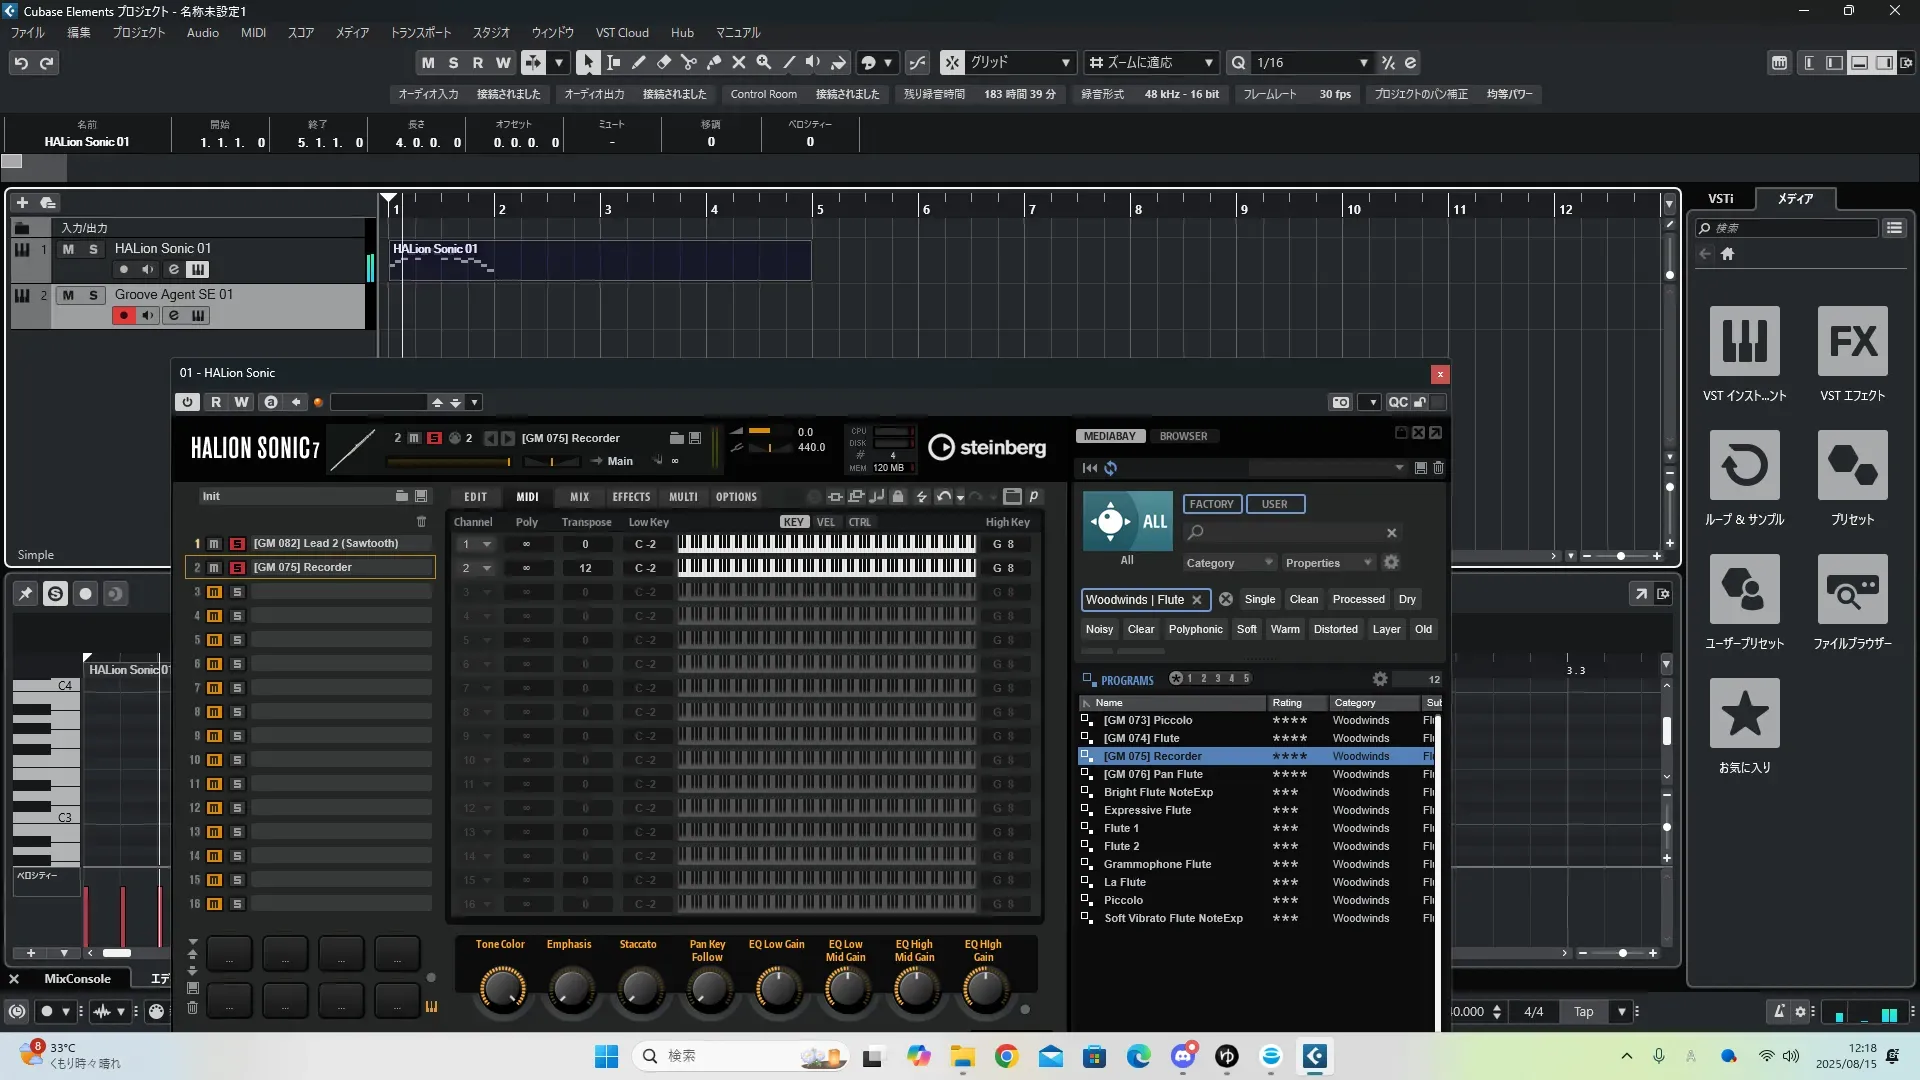
Task: Select the Warm attribute tag
Action: (1285, 629)
